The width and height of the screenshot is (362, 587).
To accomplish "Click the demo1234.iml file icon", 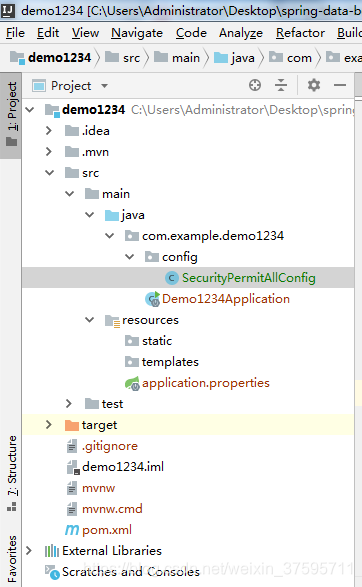I will click(73, 467).
